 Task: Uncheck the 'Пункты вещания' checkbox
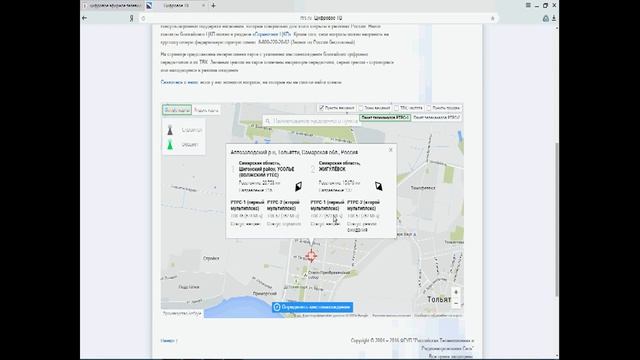point(321,108)
